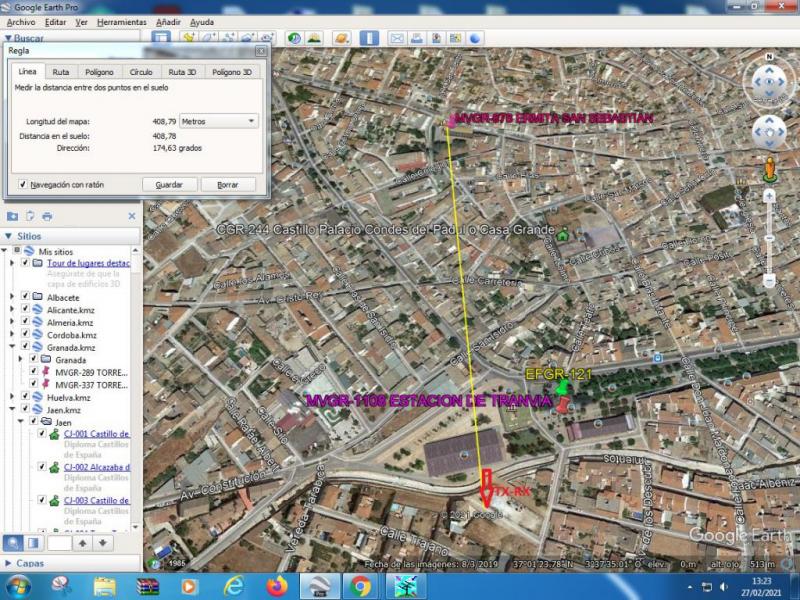Click the email toolbar icon
Viewport: 800px width, 600px height.
coord(396,38)
